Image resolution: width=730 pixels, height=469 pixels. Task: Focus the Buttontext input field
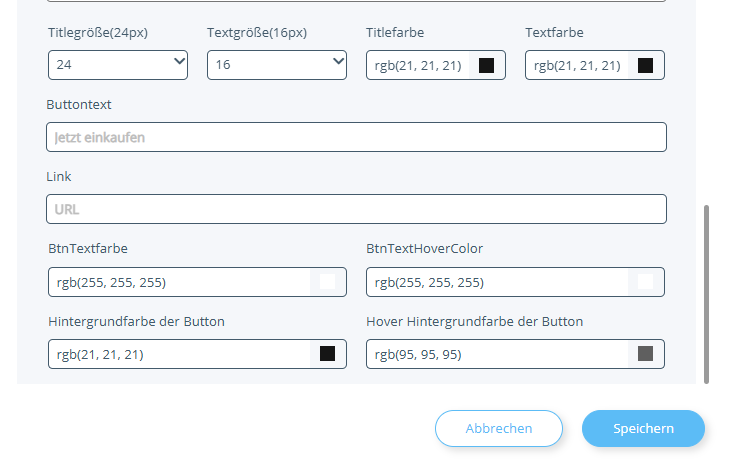[x=356, y=137]
